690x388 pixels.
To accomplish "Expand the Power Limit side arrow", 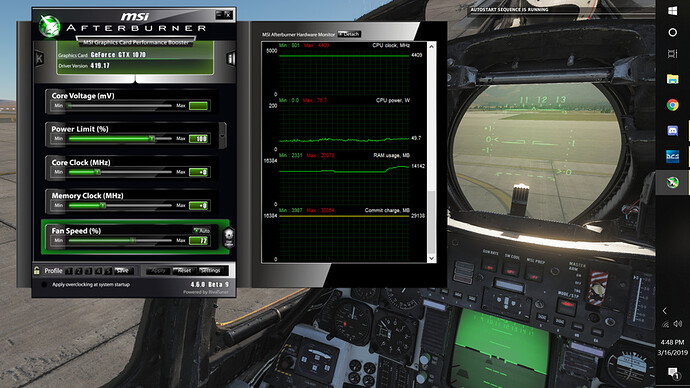I will (222, 135).
